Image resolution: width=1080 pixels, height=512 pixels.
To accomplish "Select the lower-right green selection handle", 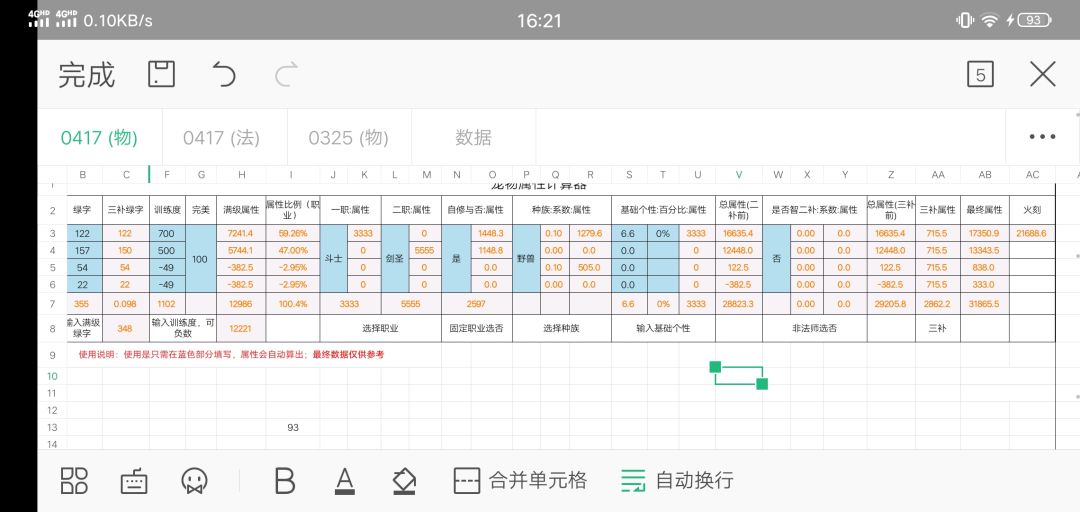I will 762,384.
